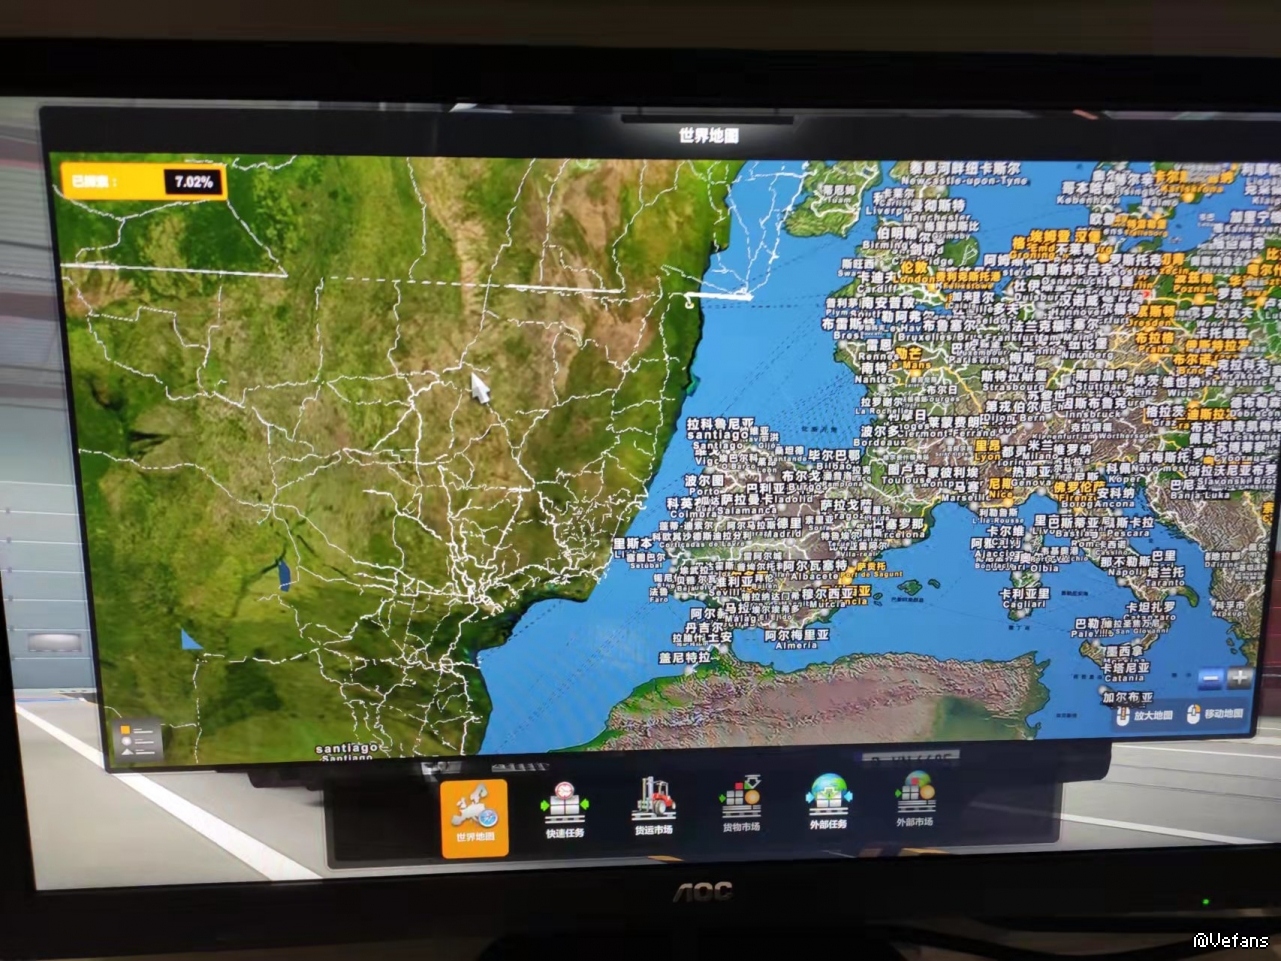Open the map legend icon
The height and width of the screenshot is (961, 1281).
tap(138, 742)
